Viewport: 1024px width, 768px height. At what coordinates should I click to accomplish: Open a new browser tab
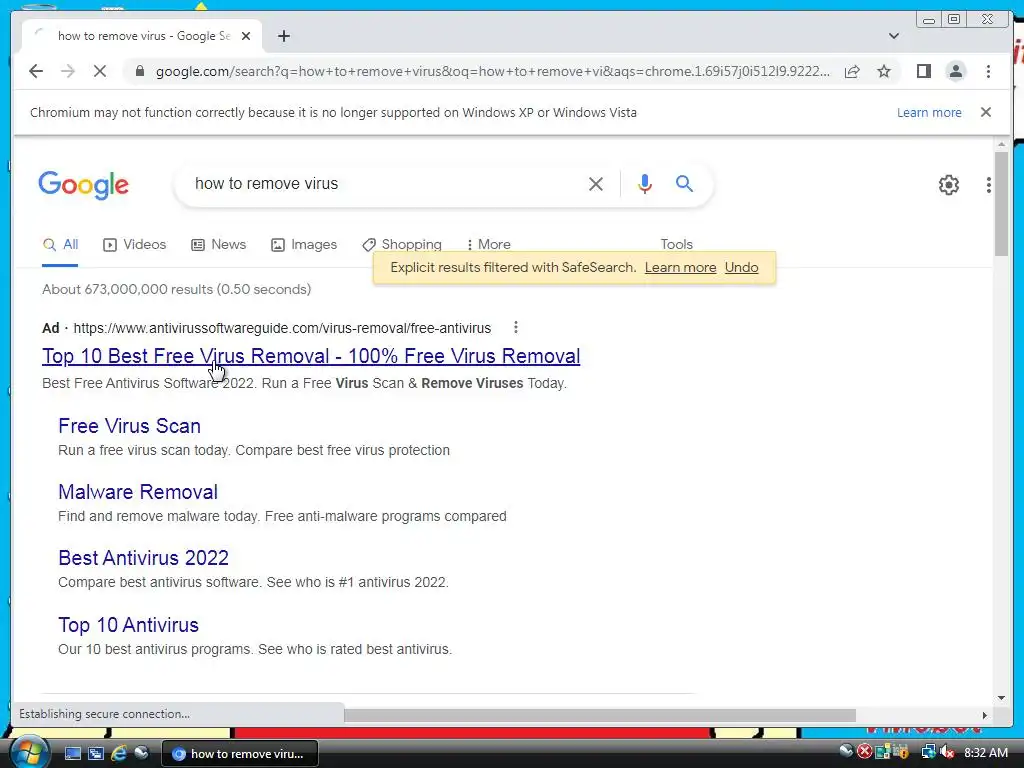[283, 36]
